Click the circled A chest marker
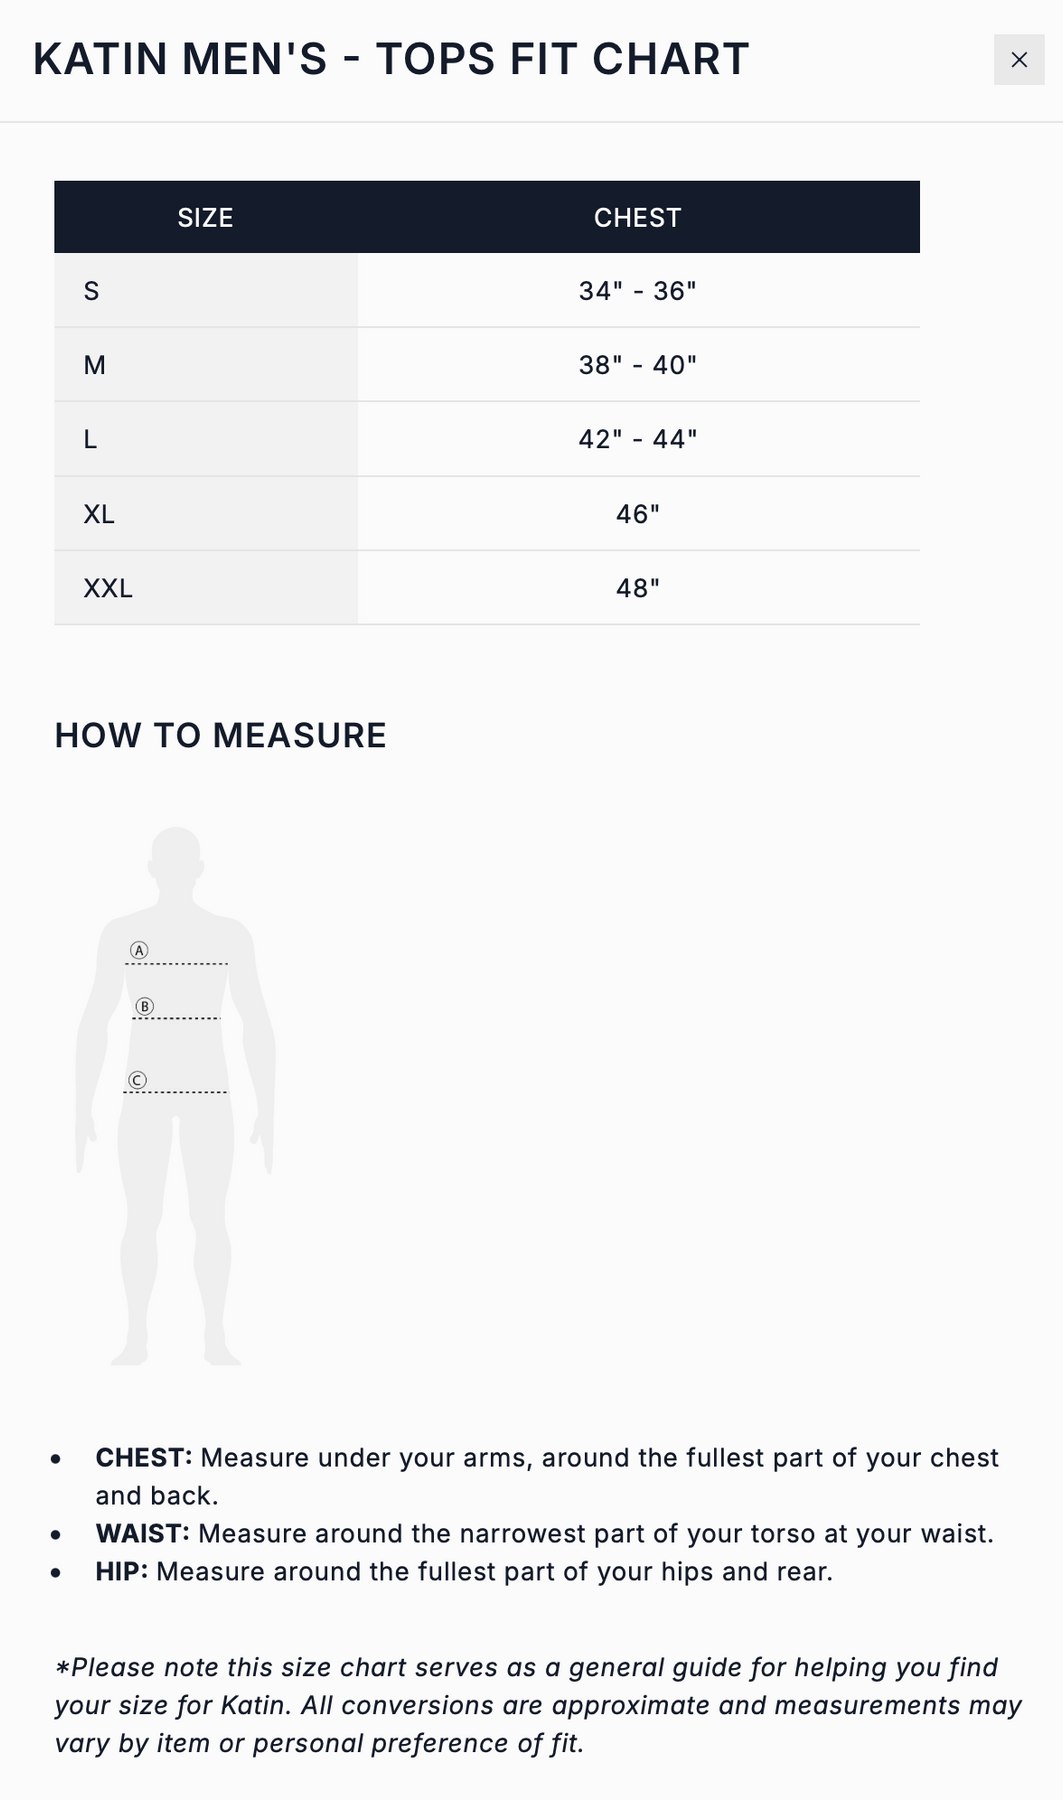 140,950
